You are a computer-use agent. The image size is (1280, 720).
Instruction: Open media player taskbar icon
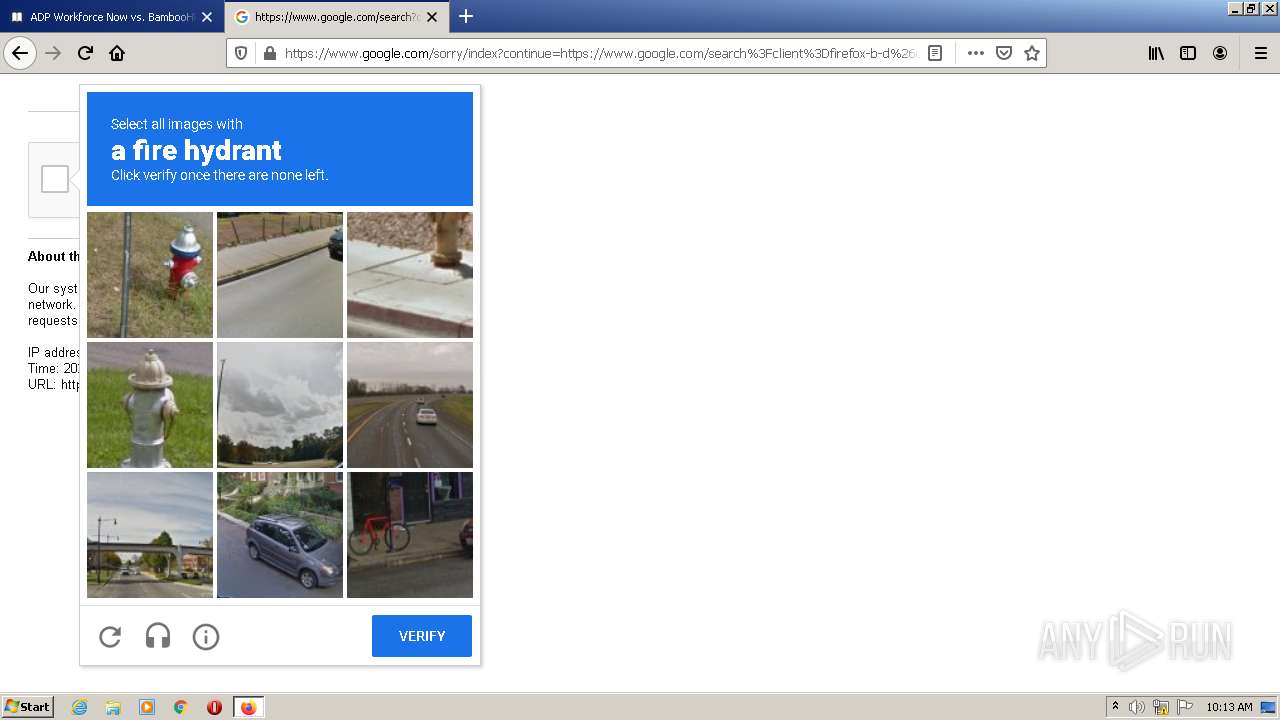point(147,707)
